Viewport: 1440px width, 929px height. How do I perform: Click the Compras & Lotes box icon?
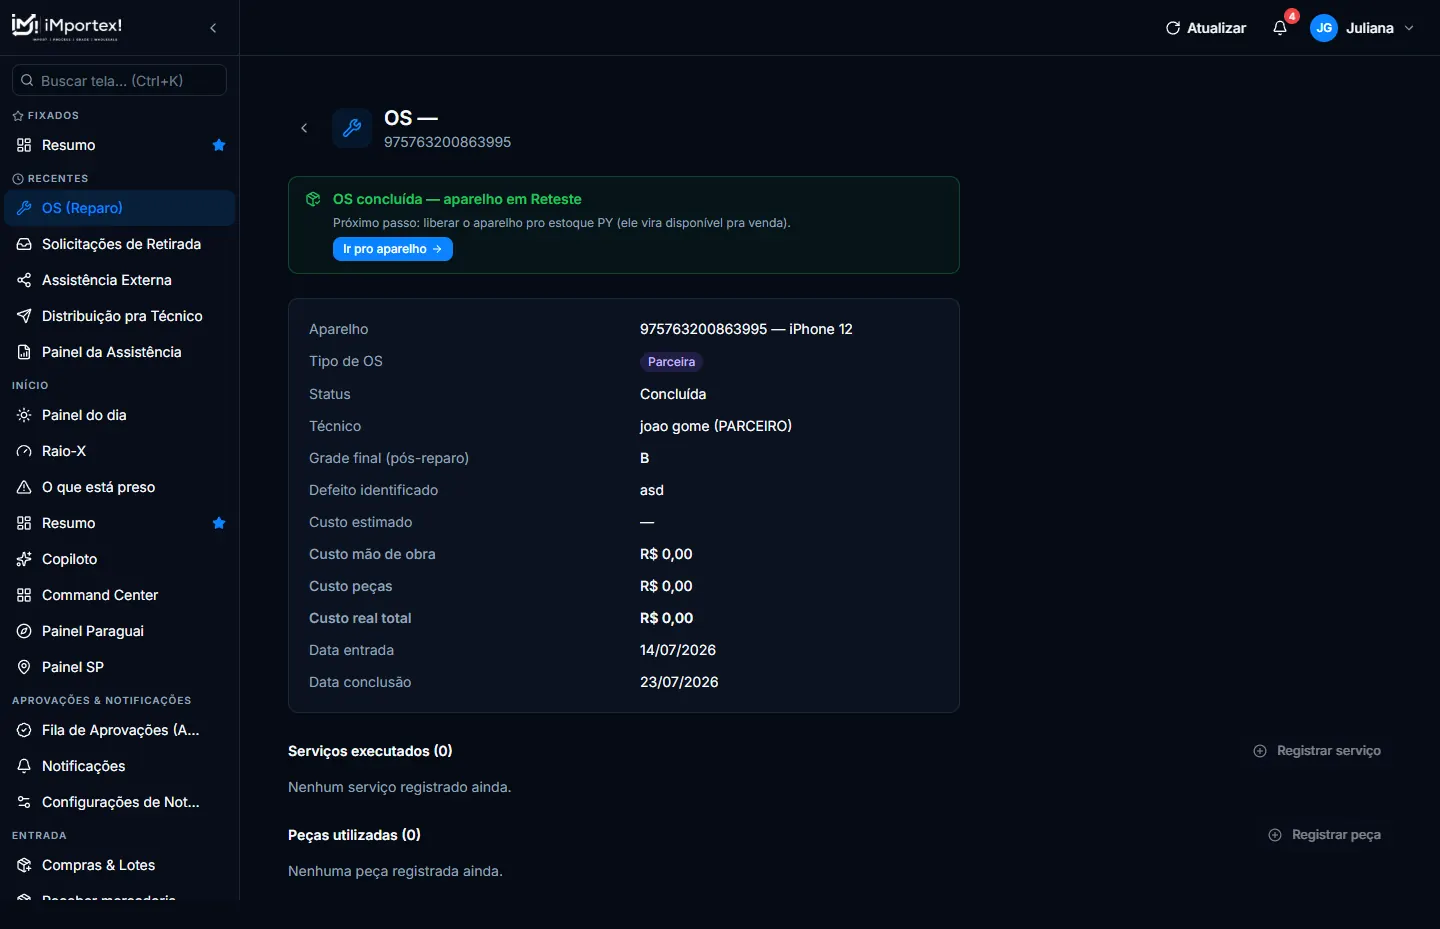[24, 865]
